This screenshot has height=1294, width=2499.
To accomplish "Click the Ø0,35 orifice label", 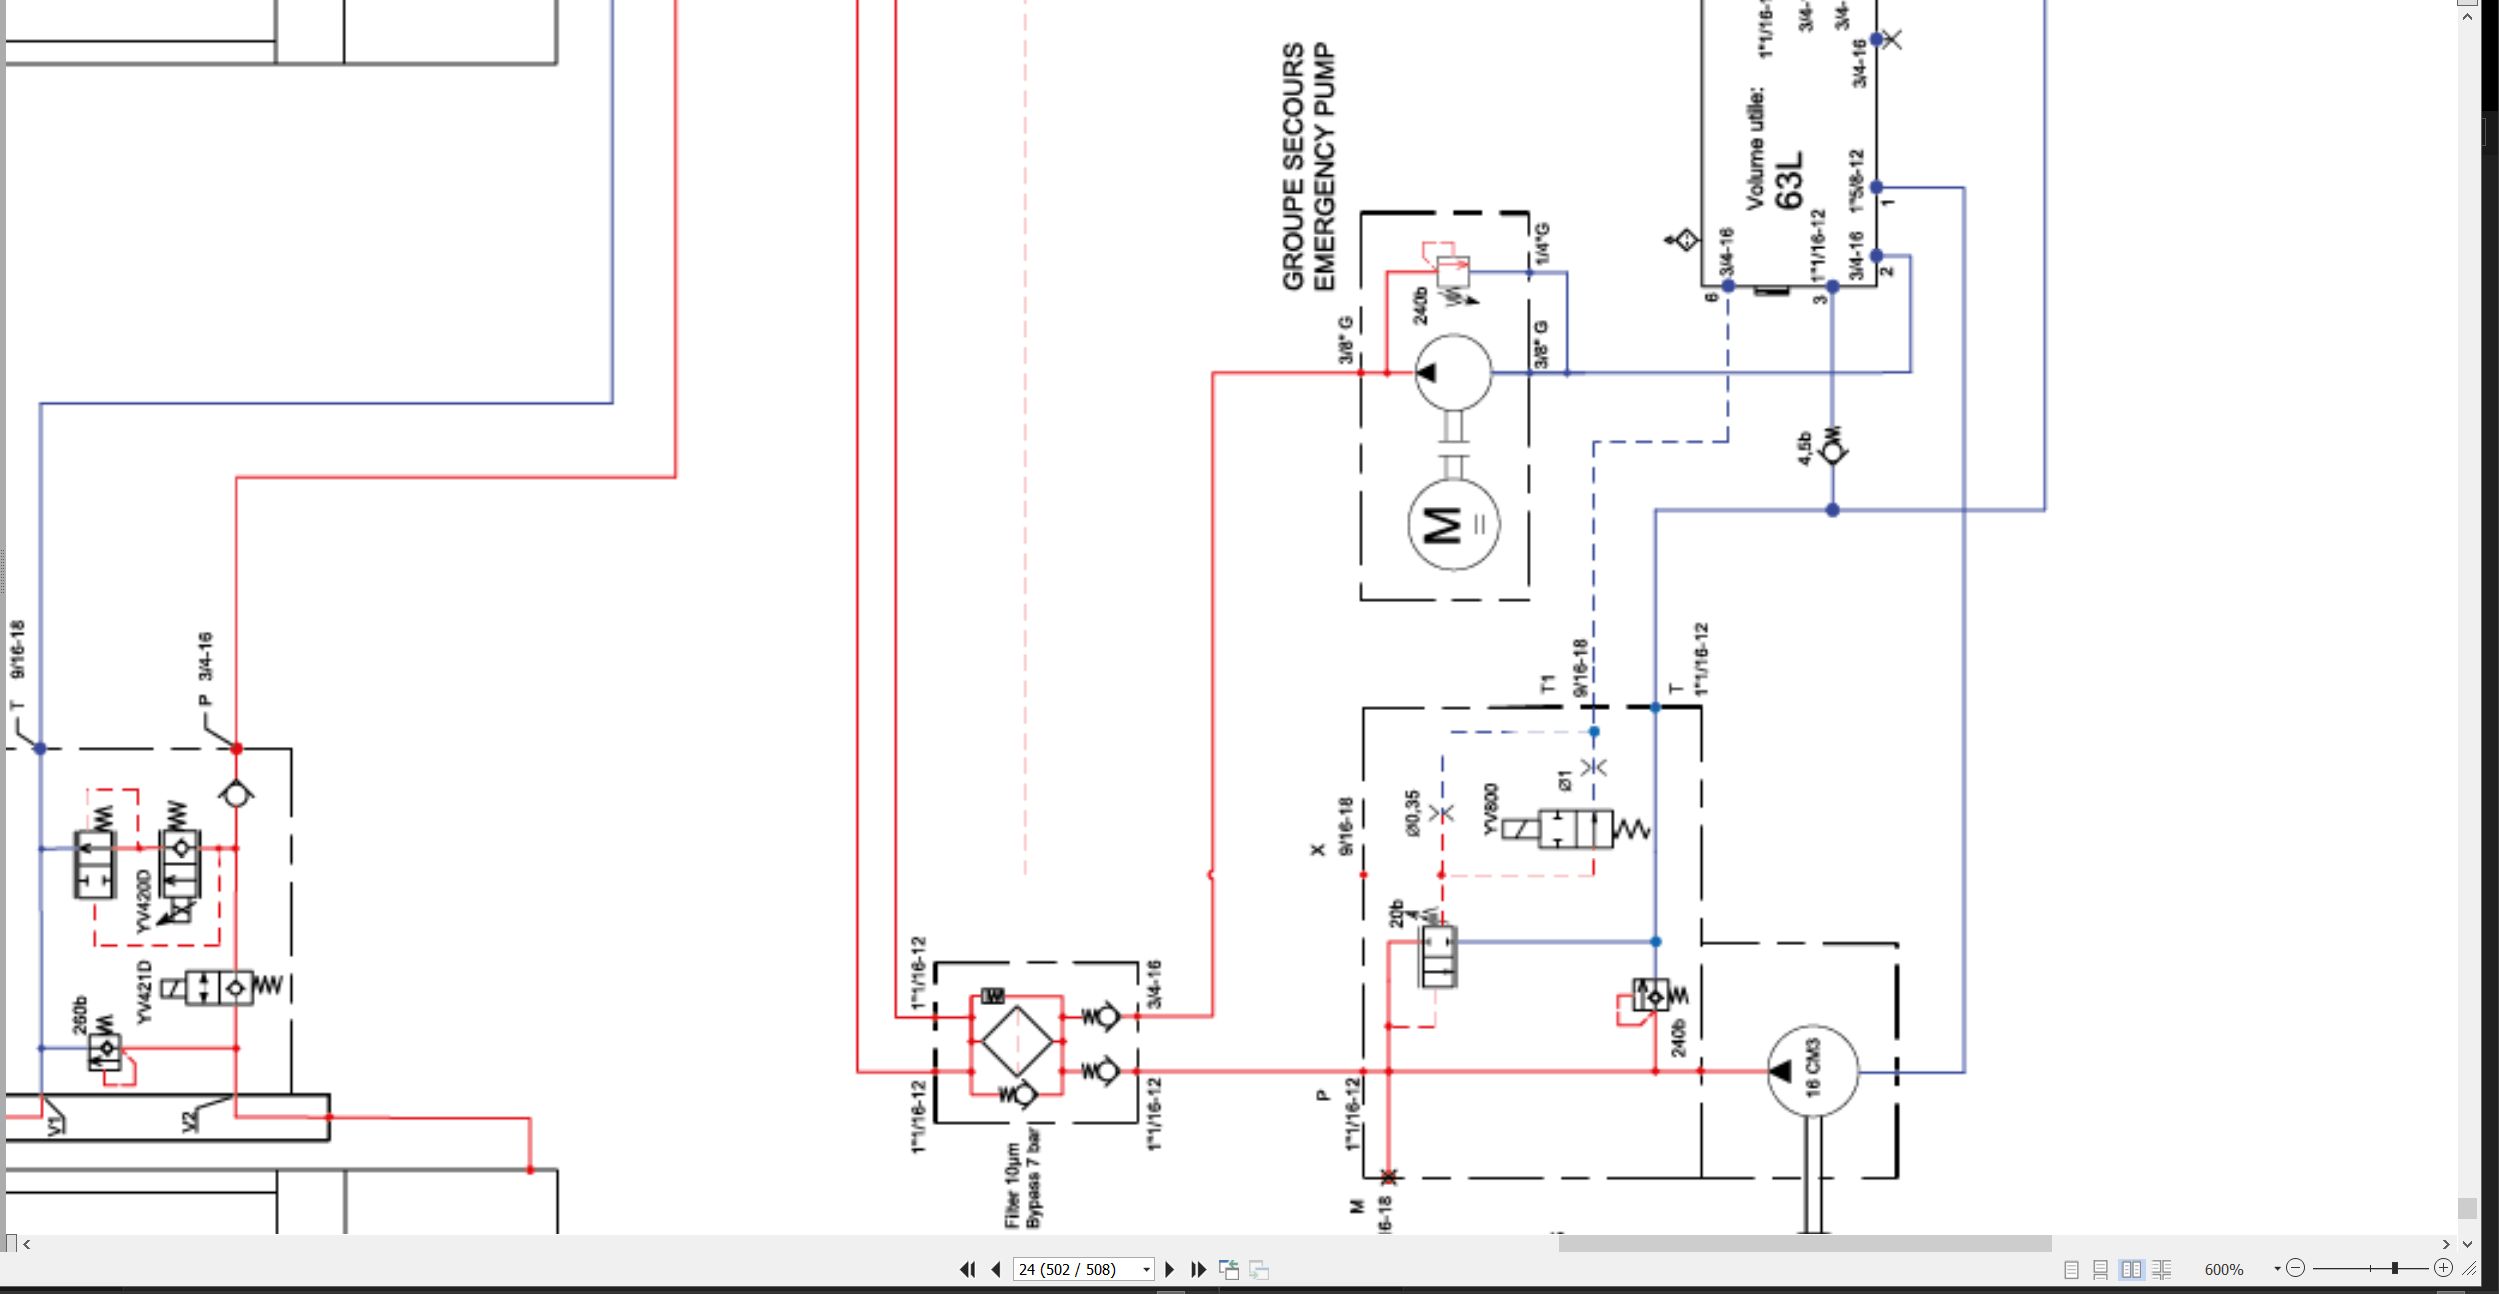I will [x=1413, y=812].
